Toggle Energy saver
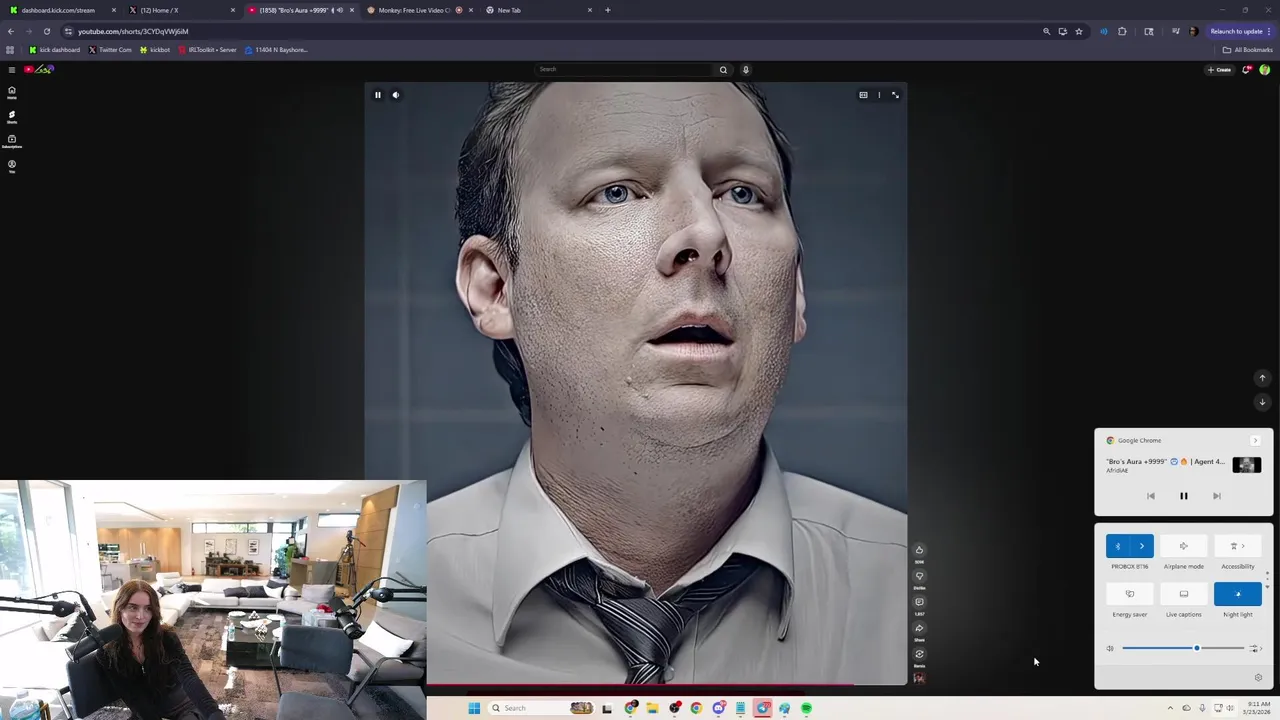 click(x=1130, y=594)
